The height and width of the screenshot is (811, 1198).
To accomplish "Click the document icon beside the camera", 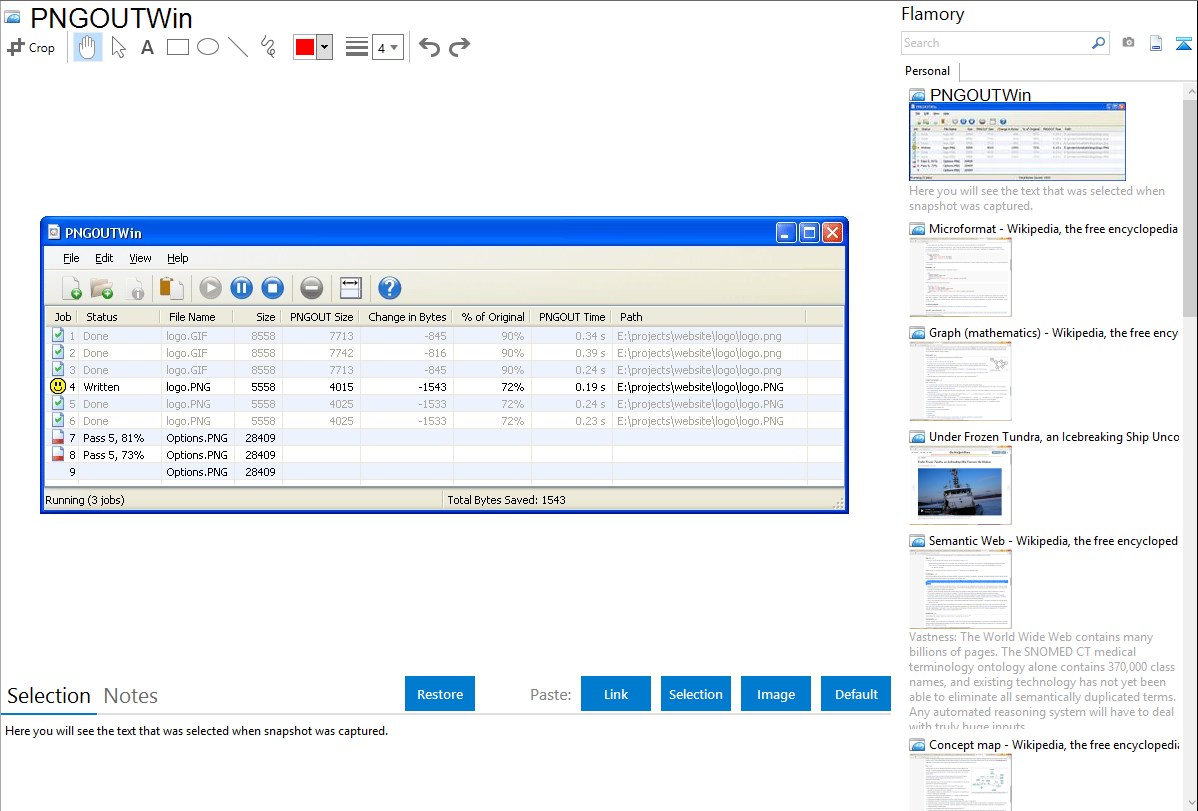I will [1156, 44].
